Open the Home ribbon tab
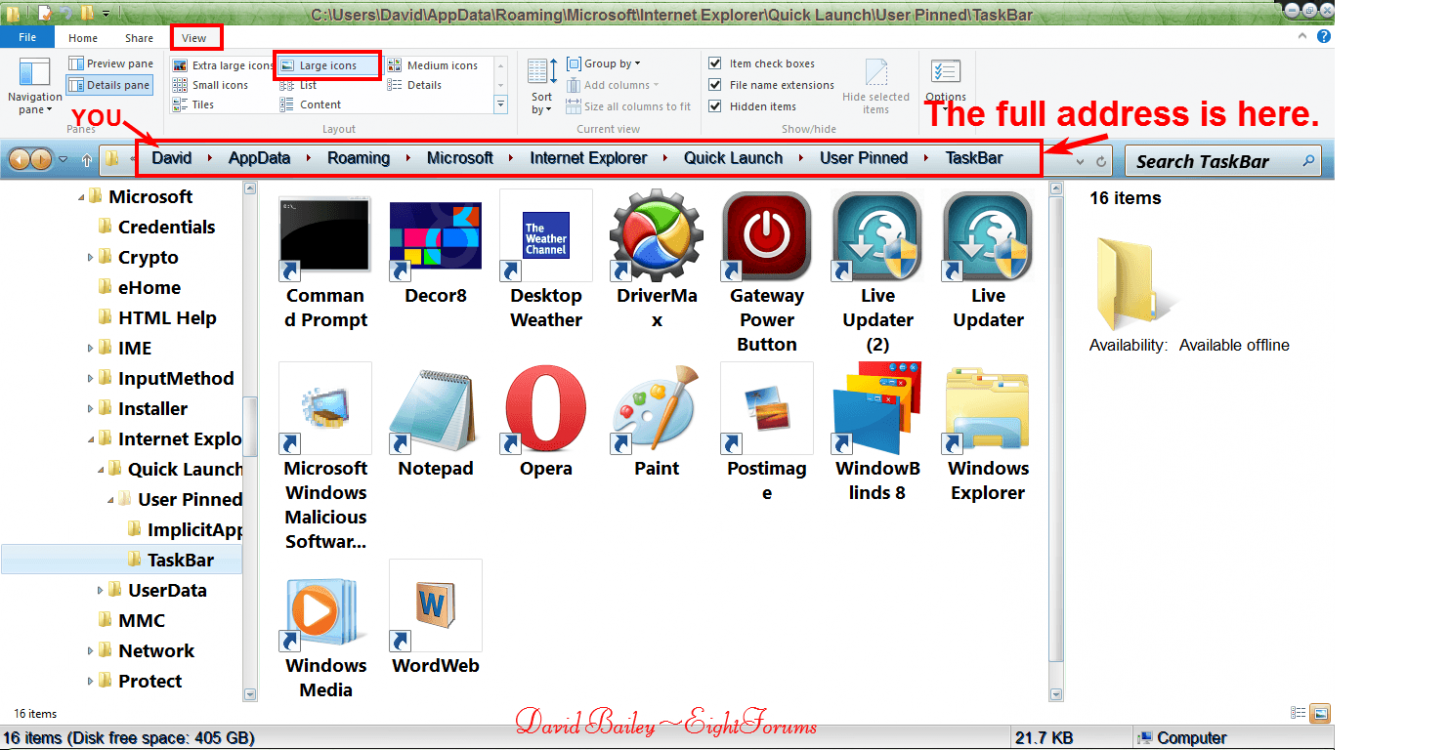 click(x=83, y=38)
